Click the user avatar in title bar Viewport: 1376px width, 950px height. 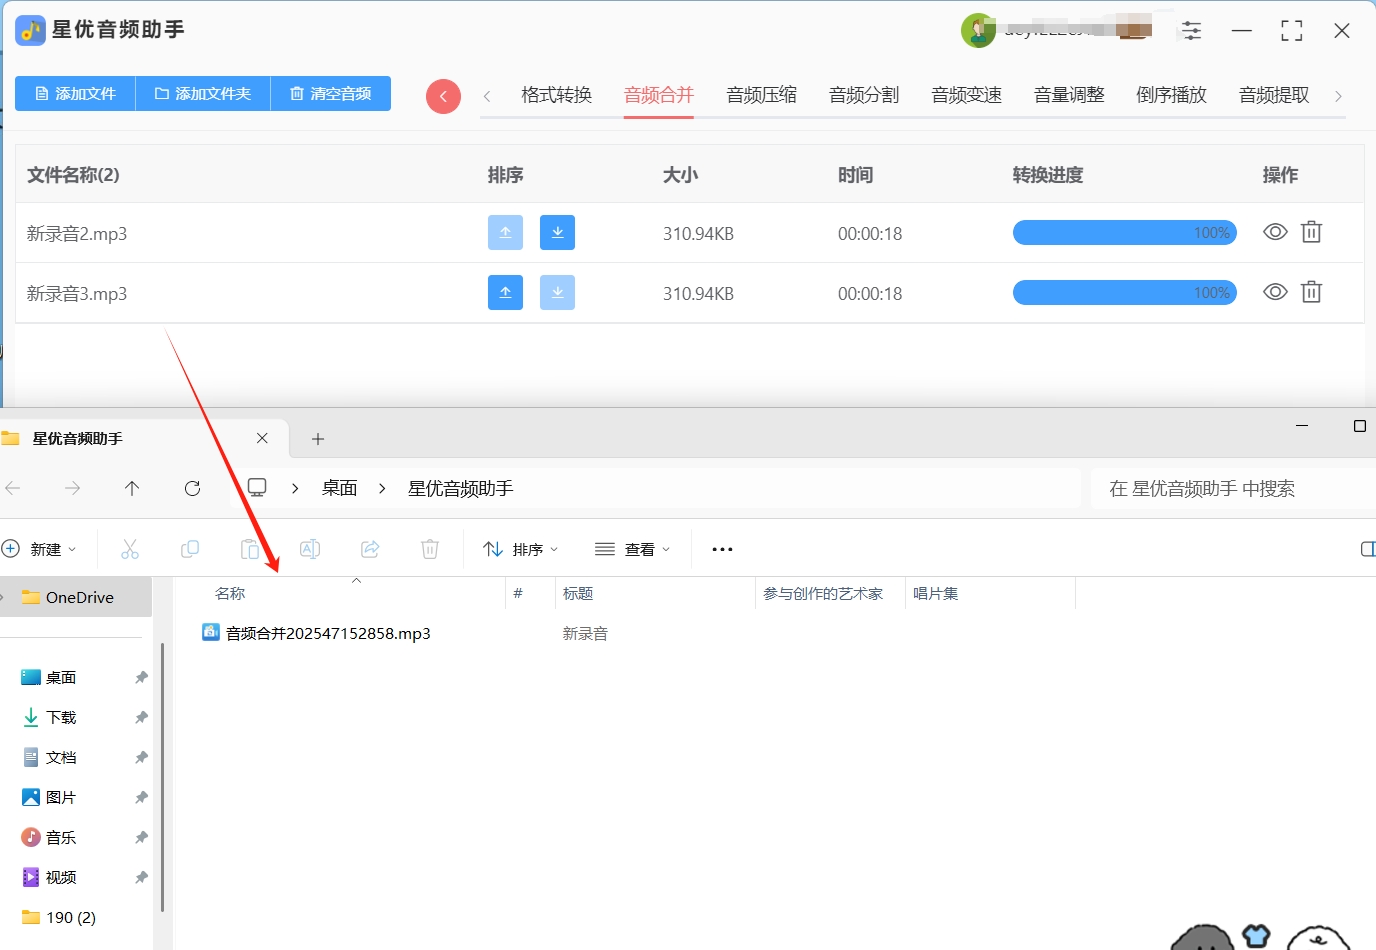tap(978, 30)
